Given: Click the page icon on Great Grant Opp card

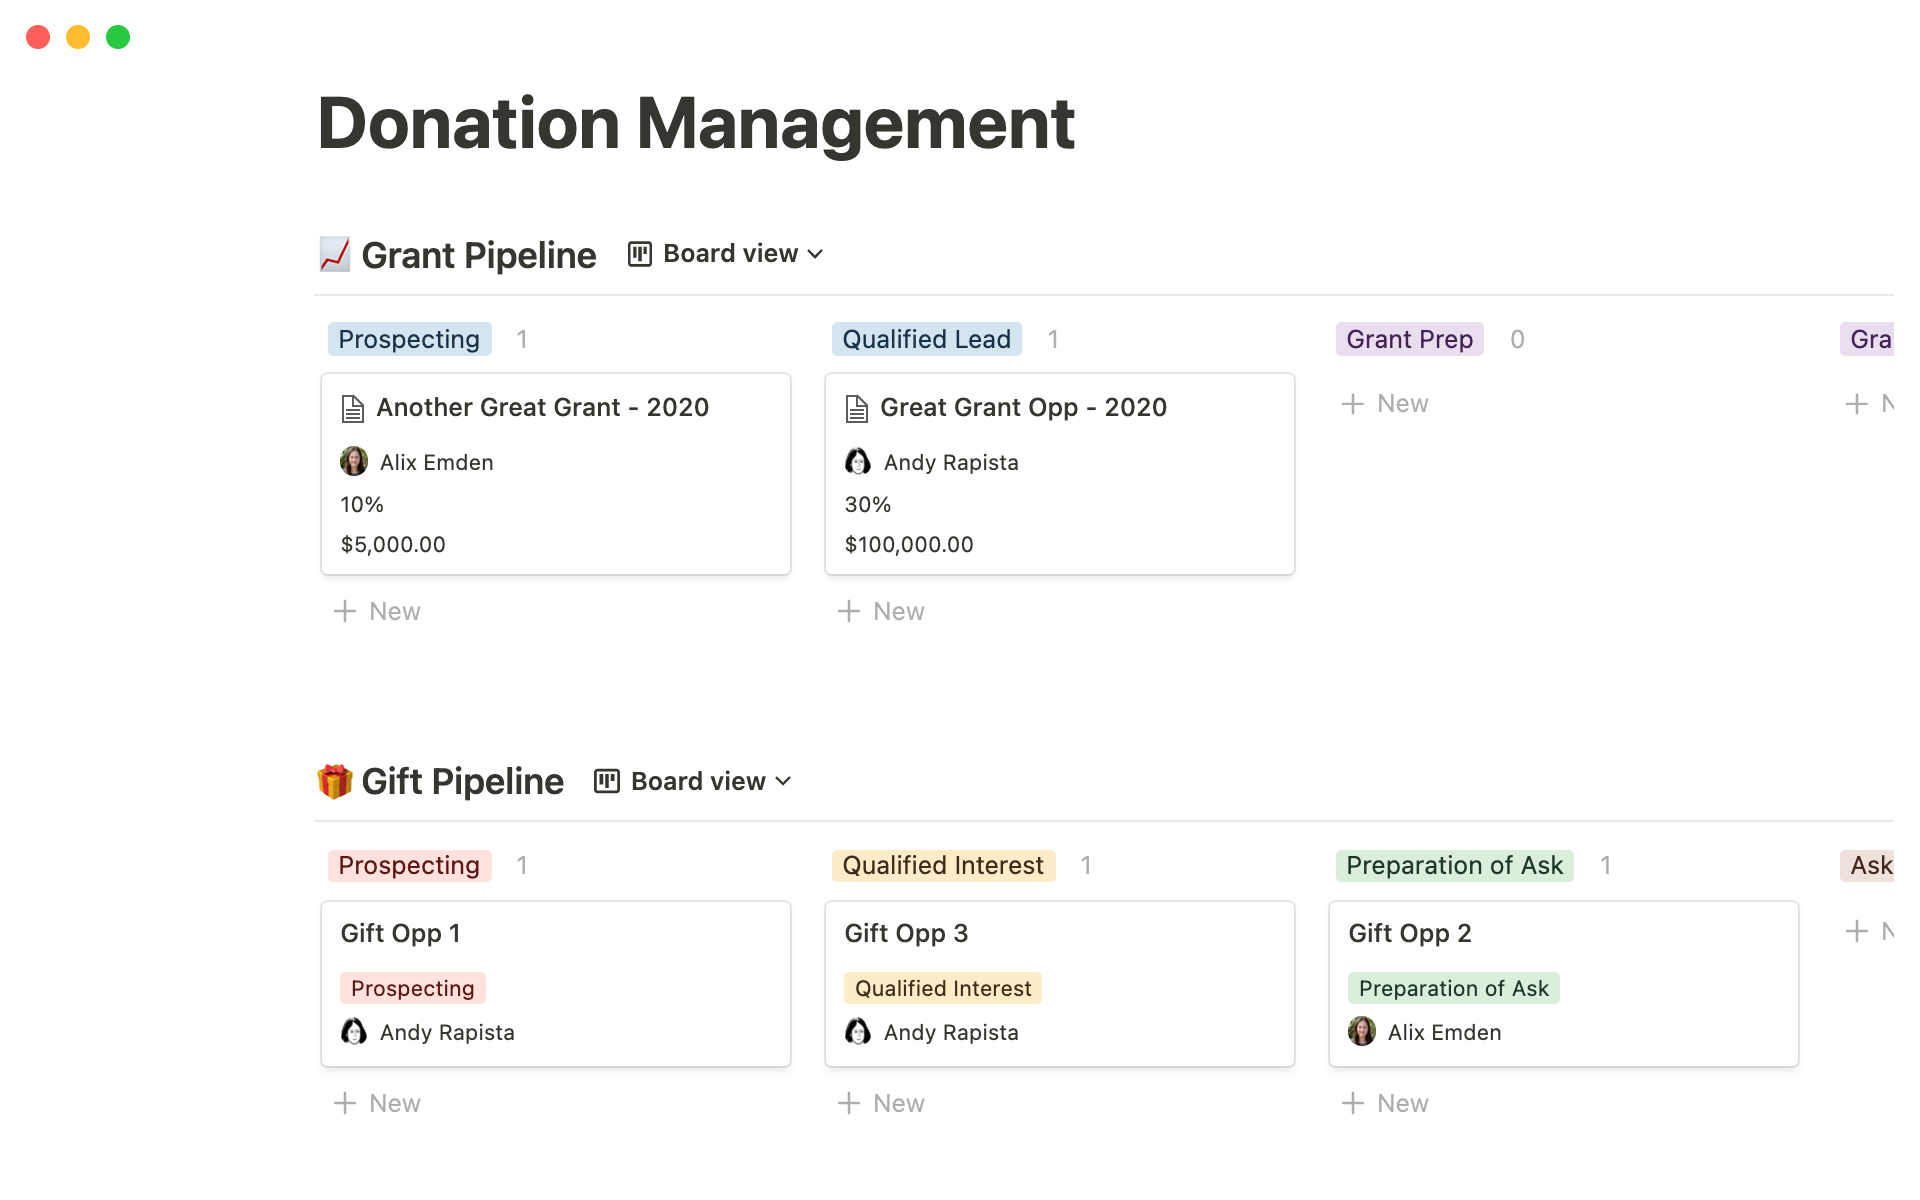Looking at the screenshot, I should [856, 408].
